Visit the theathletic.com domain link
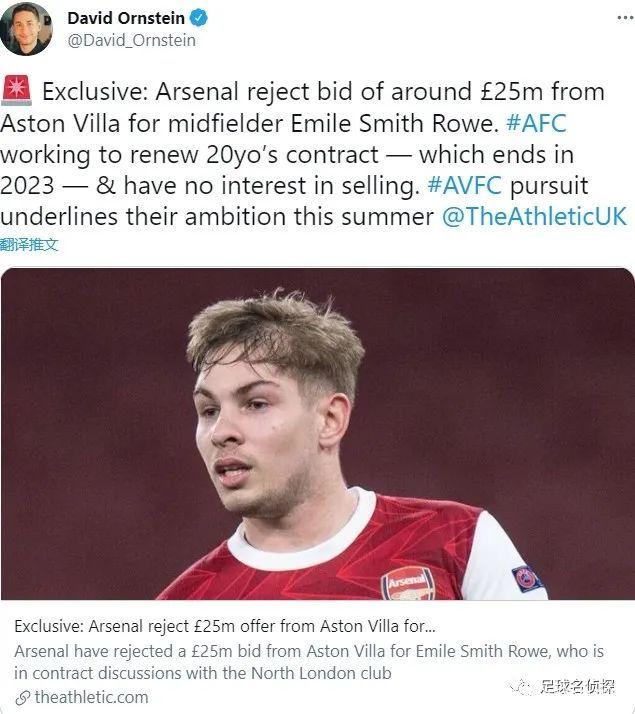 (91, 697)
